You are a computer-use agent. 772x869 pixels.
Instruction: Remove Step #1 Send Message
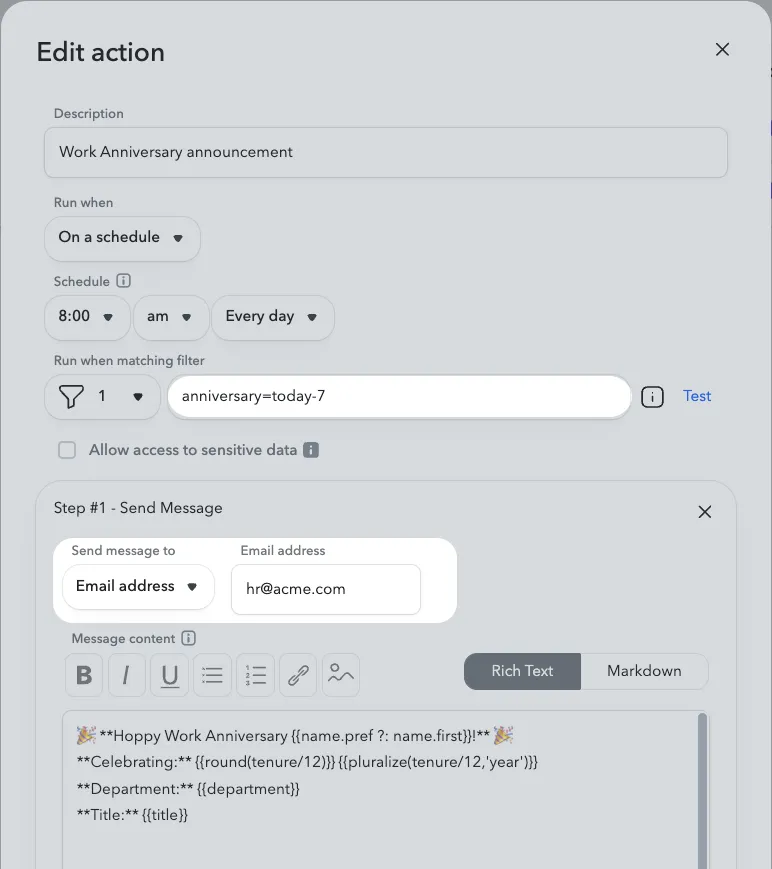pyautogui.click(x=704, y=512)
